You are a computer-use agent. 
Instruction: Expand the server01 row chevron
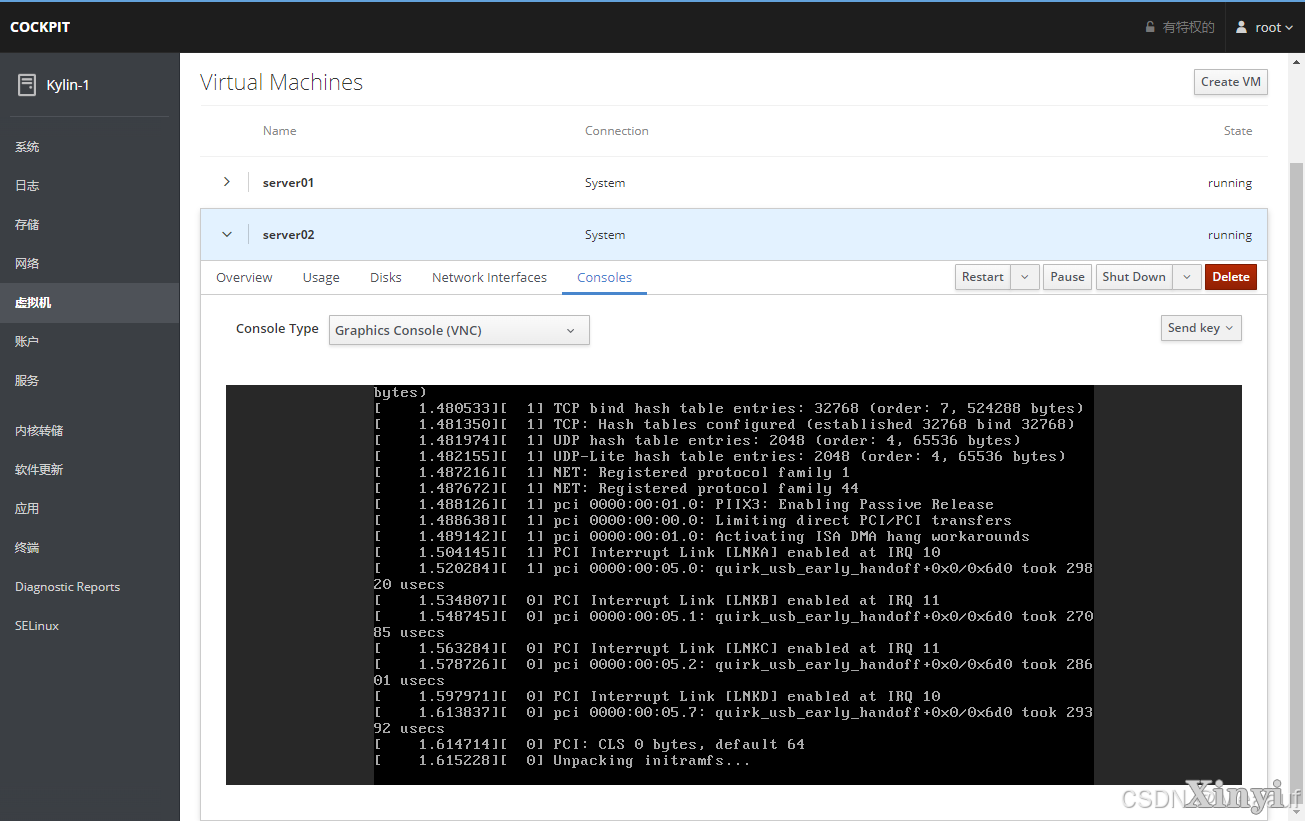(x=227, y=182)
